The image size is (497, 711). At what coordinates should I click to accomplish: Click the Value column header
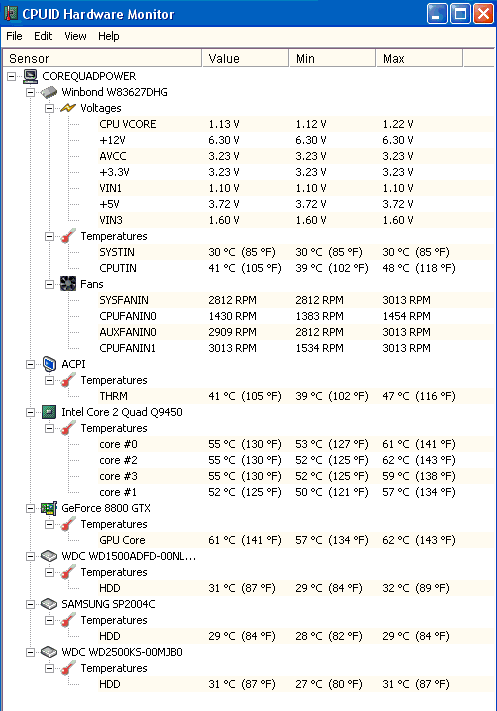tap(245, 58)
